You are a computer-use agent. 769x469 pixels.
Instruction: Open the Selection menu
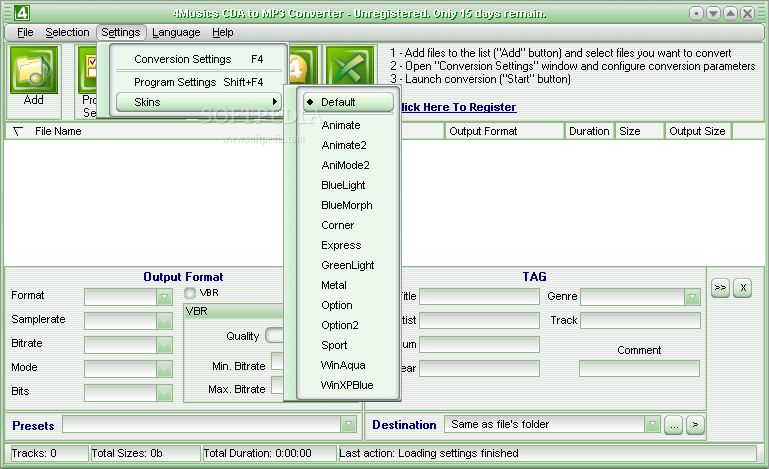[x=67, y=32]
